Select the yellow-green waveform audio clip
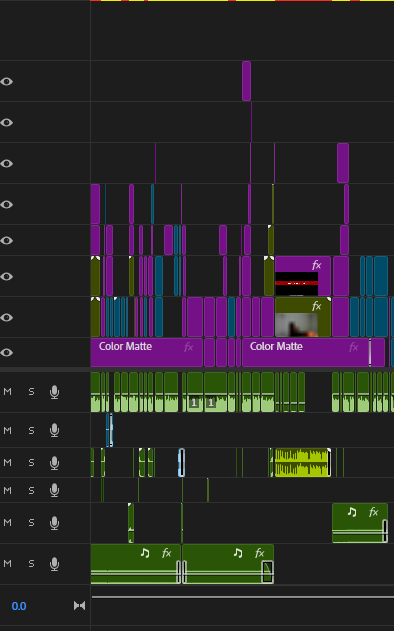The height and width of the screenshot is (631, 394). pos(303,462)
